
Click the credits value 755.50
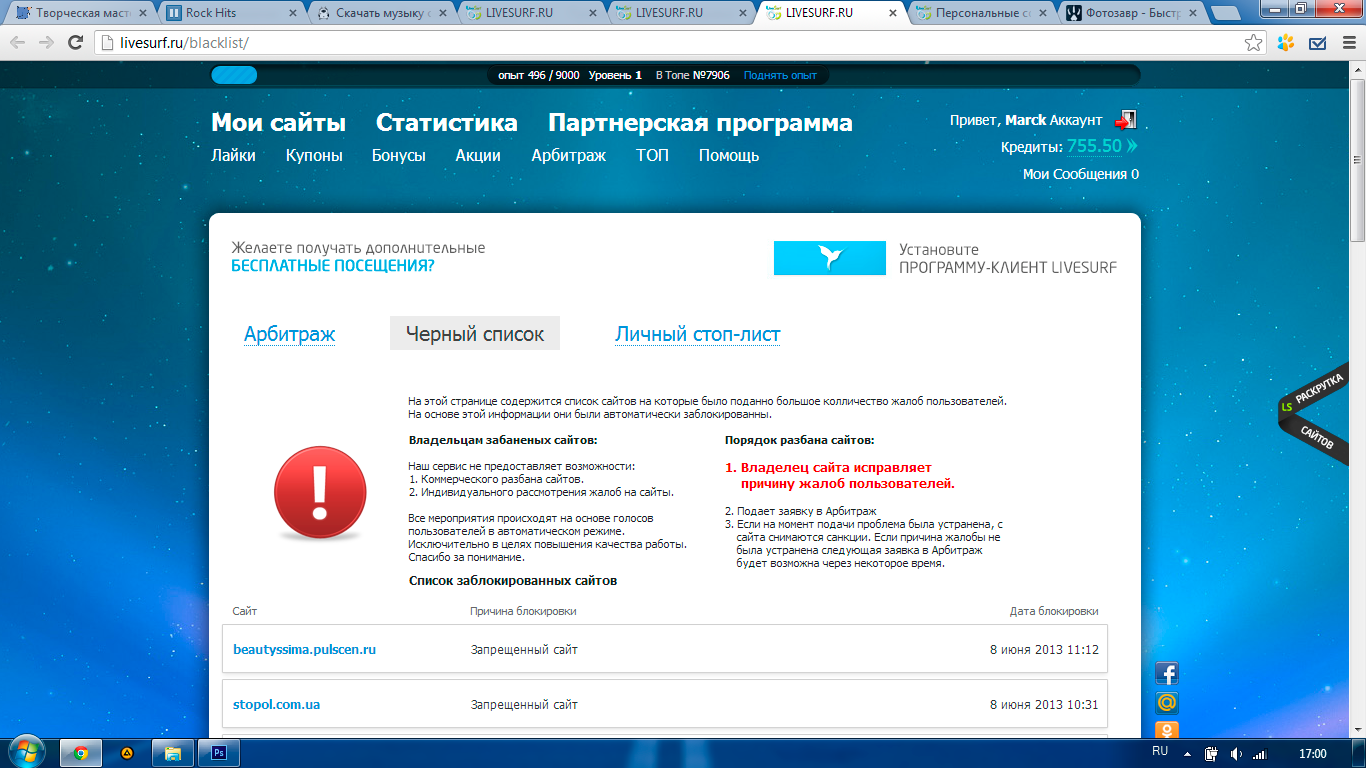pyautogui.click(x=1094, y=146)
